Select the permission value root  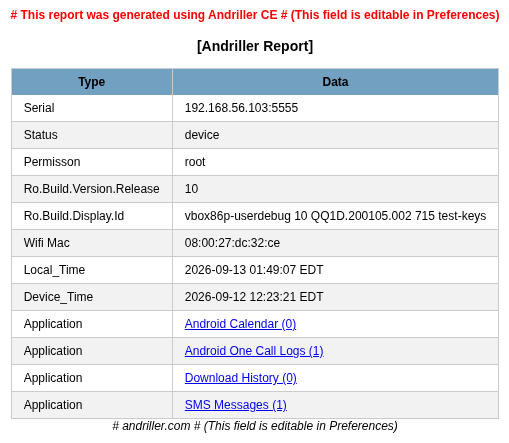click(x=195, y=162)
